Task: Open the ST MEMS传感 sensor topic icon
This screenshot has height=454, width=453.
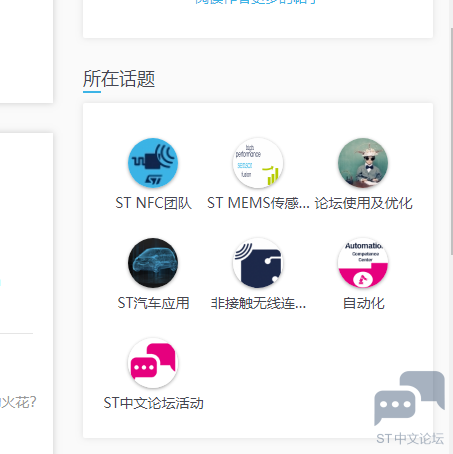Action: click(258, 163)
